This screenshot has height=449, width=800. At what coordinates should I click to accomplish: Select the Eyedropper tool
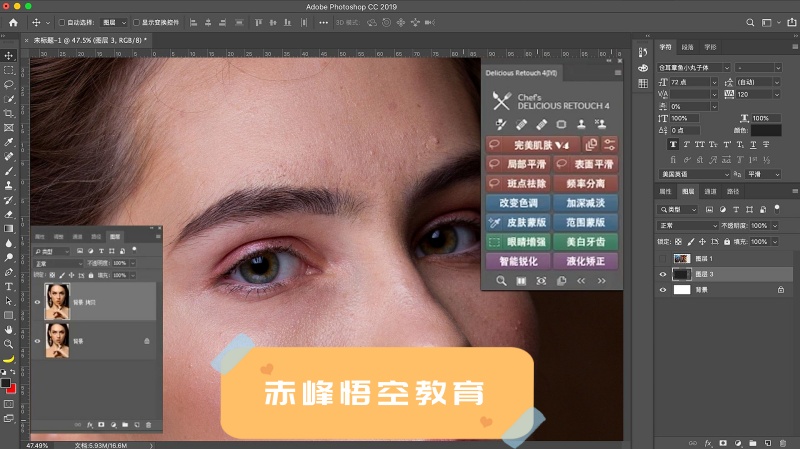point(9,142)
